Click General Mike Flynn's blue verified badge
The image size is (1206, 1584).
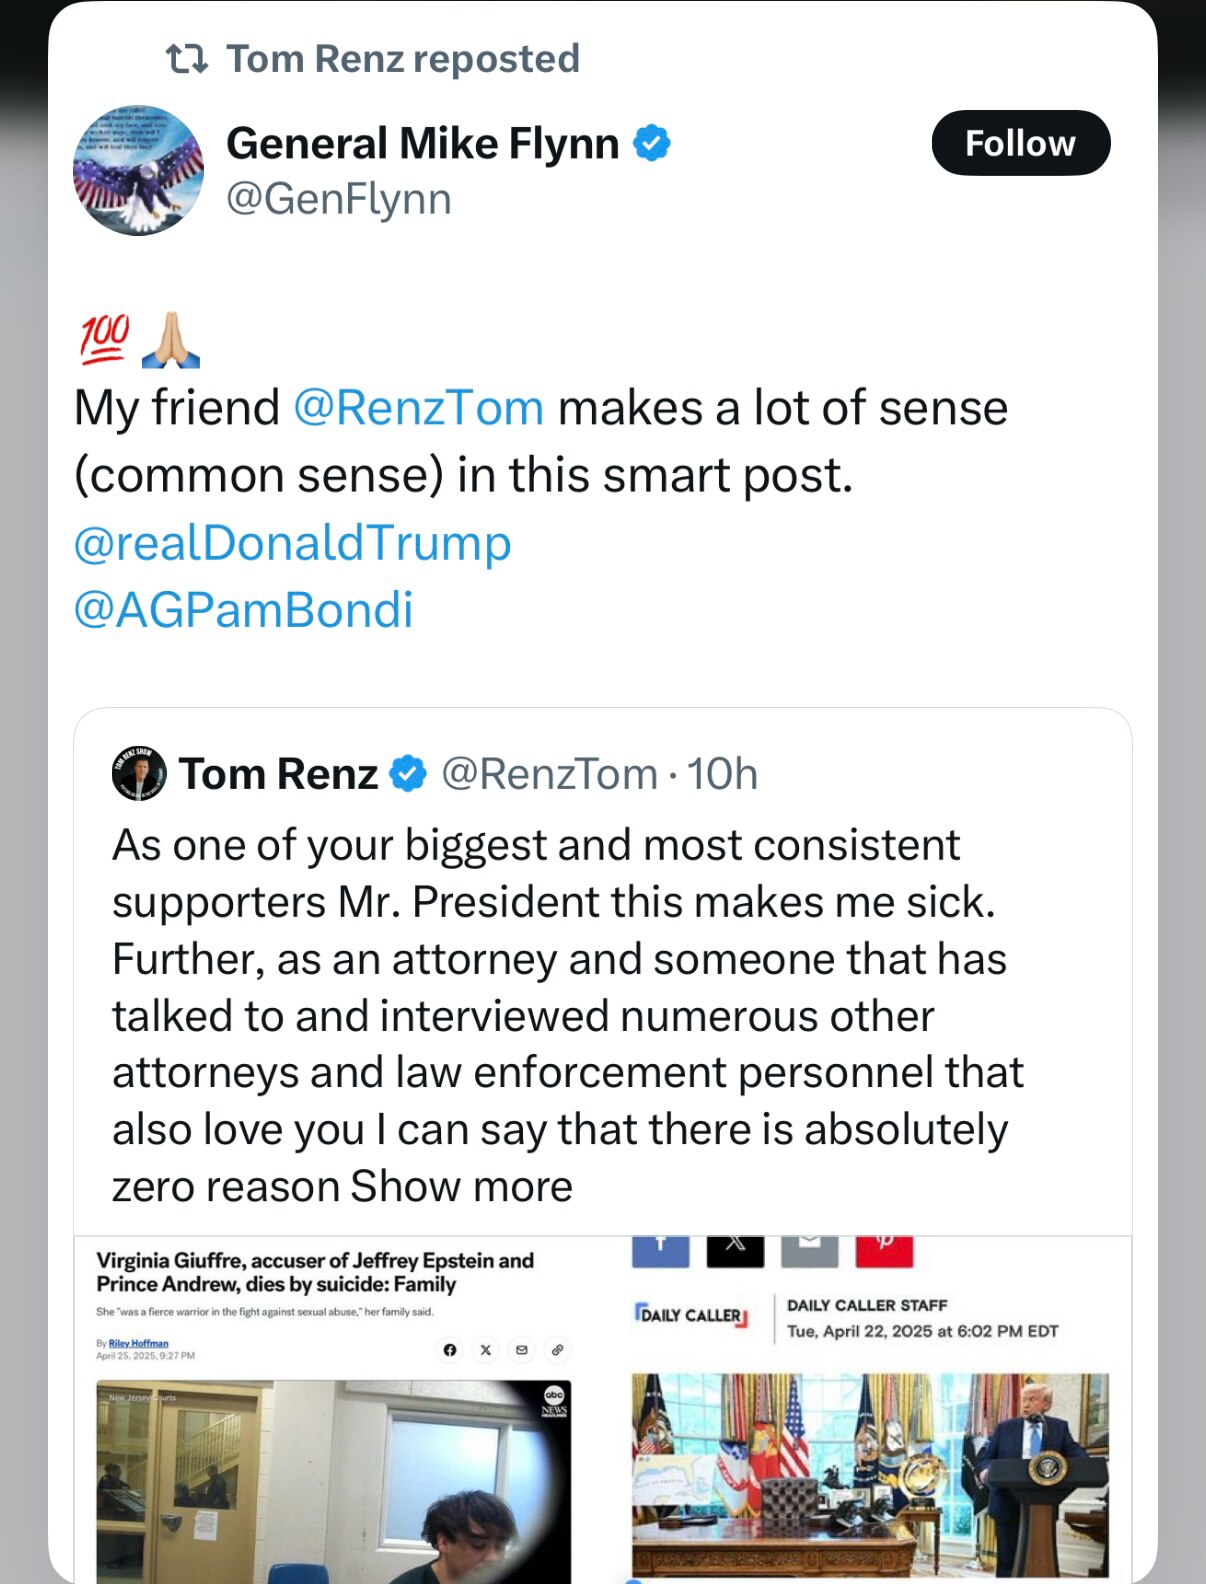(652, 143)
